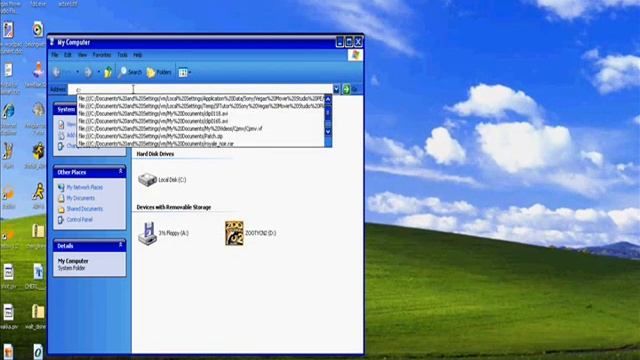Open the Shared Documents link
This screenshot has width=640, height=360.
click(84, 209)
